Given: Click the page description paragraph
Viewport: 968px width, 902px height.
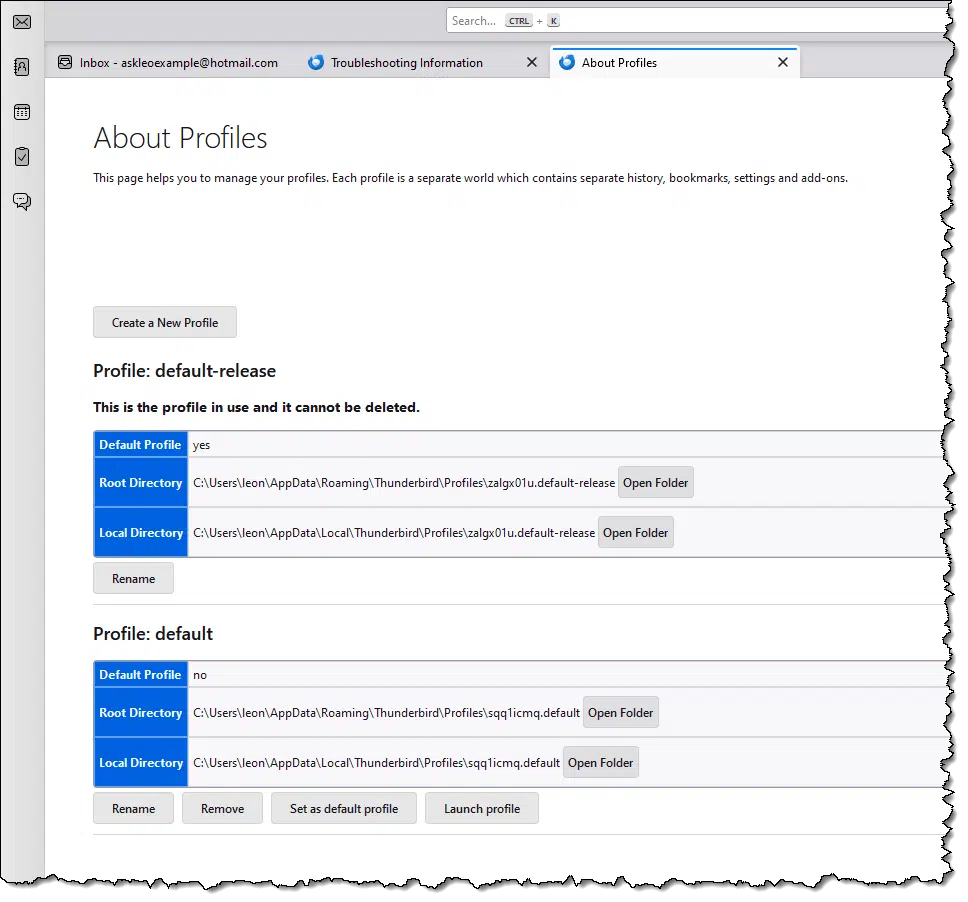Looking at the screenshot, I should pyautogui.click(x=470, y=178).
